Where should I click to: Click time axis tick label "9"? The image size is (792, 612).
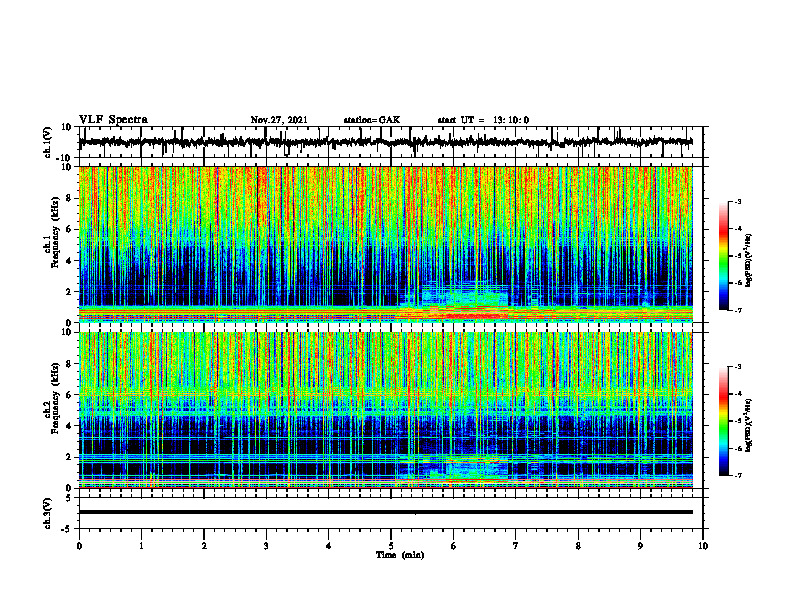(640, 546)
